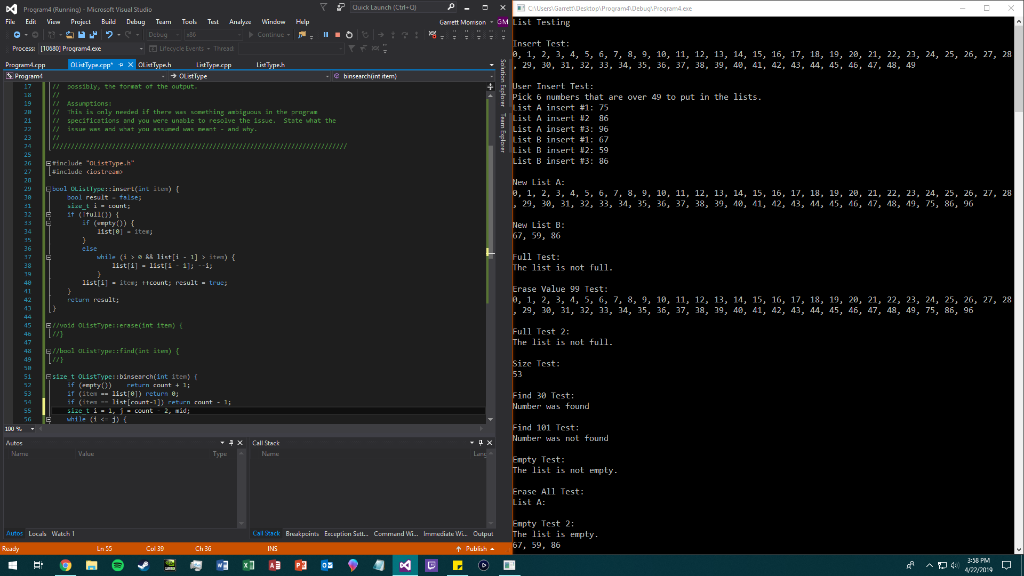Open the Debug menu
This screenshot has width=1024, height=576.
(135, 22)
